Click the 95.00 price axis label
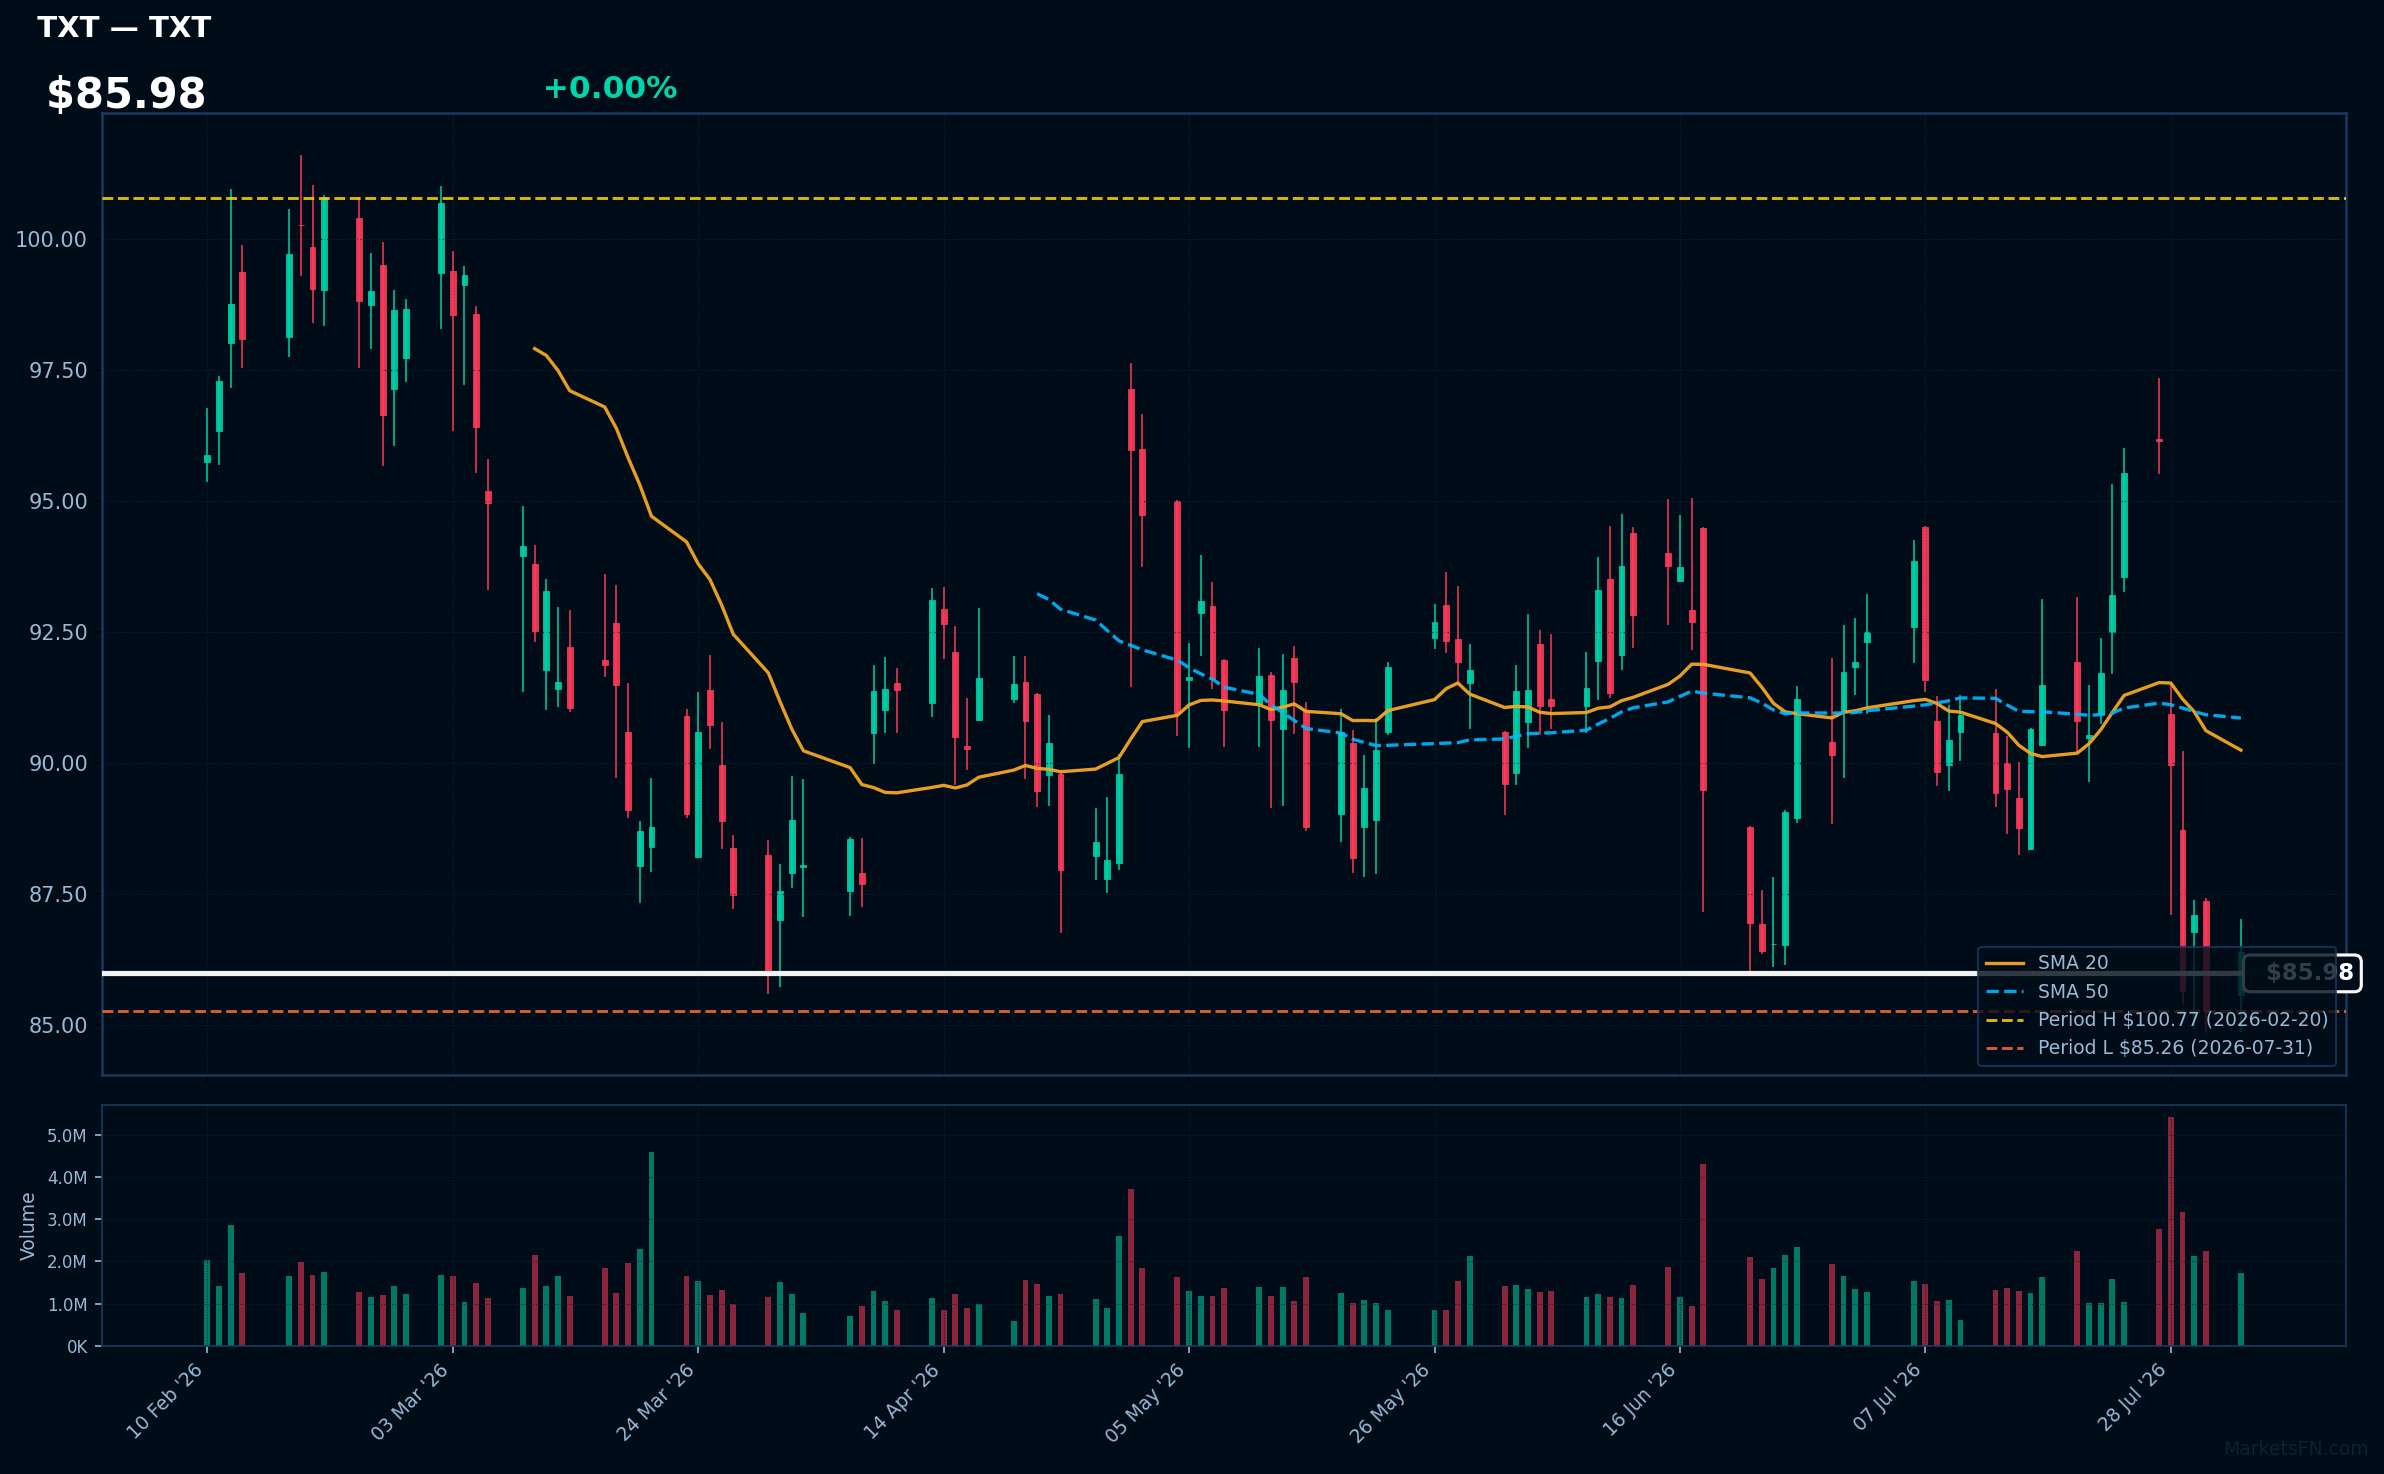 tap(58, 502)
